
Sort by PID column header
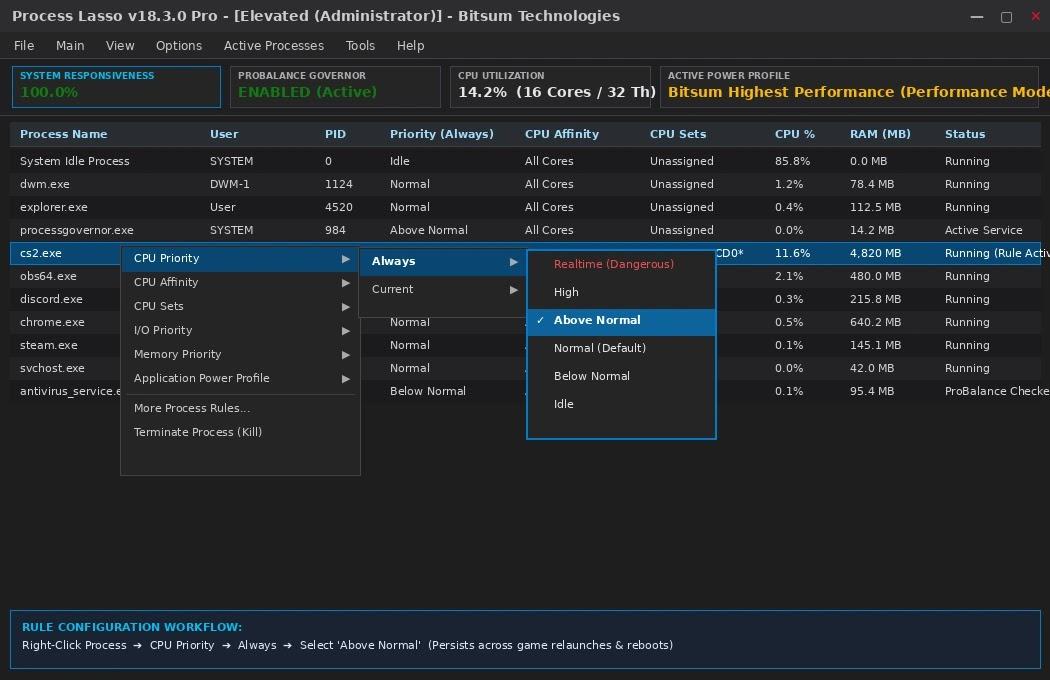point(335,134)
